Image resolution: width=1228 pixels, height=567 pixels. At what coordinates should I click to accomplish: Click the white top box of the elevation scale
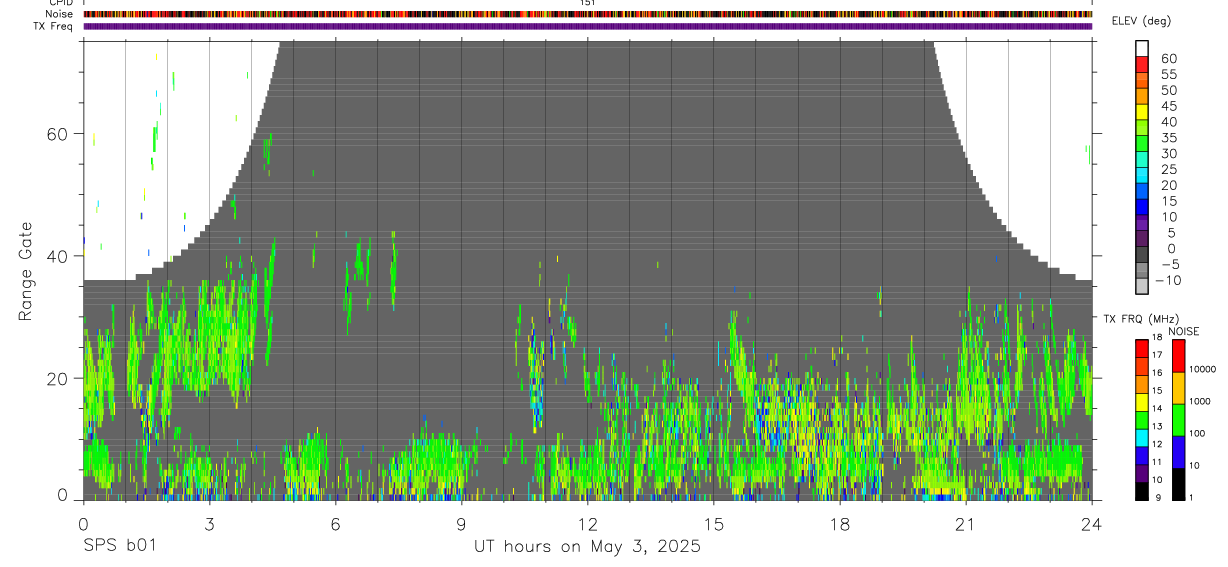(x=1142, y=47)
